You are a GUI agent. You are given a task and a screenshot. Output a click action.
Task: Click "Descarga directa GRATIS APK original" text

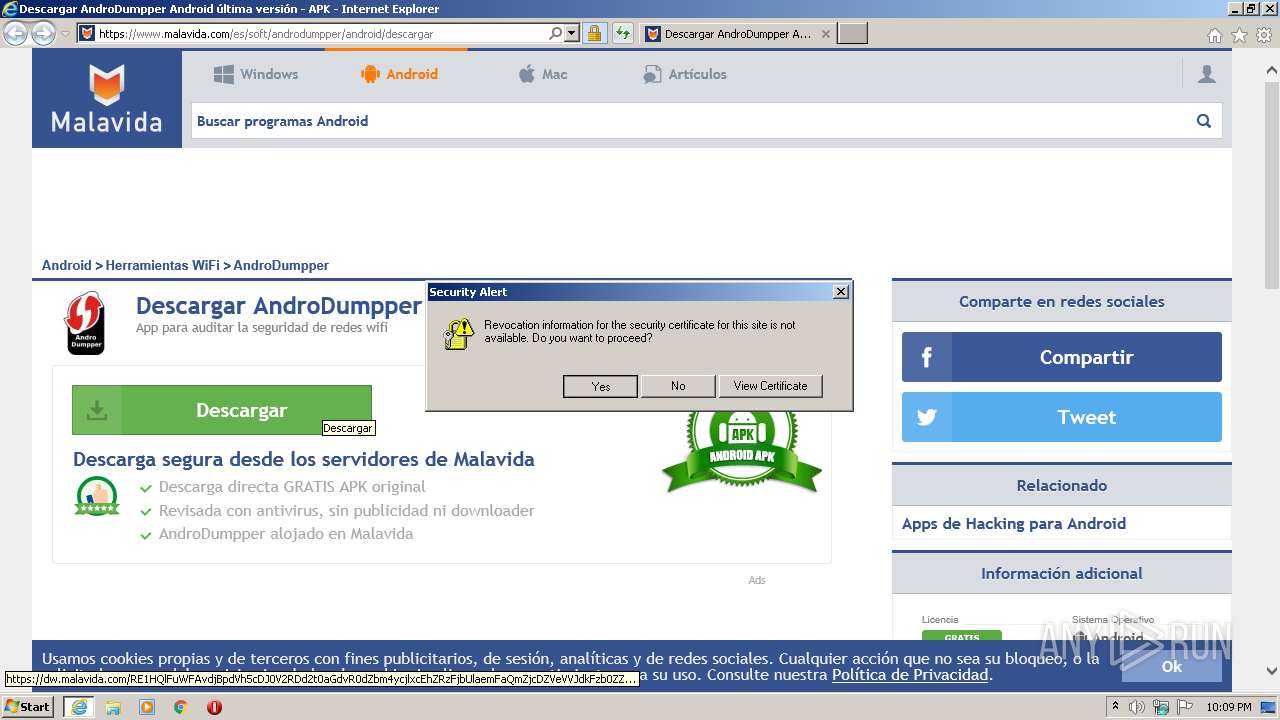click(x=292, y=487)
